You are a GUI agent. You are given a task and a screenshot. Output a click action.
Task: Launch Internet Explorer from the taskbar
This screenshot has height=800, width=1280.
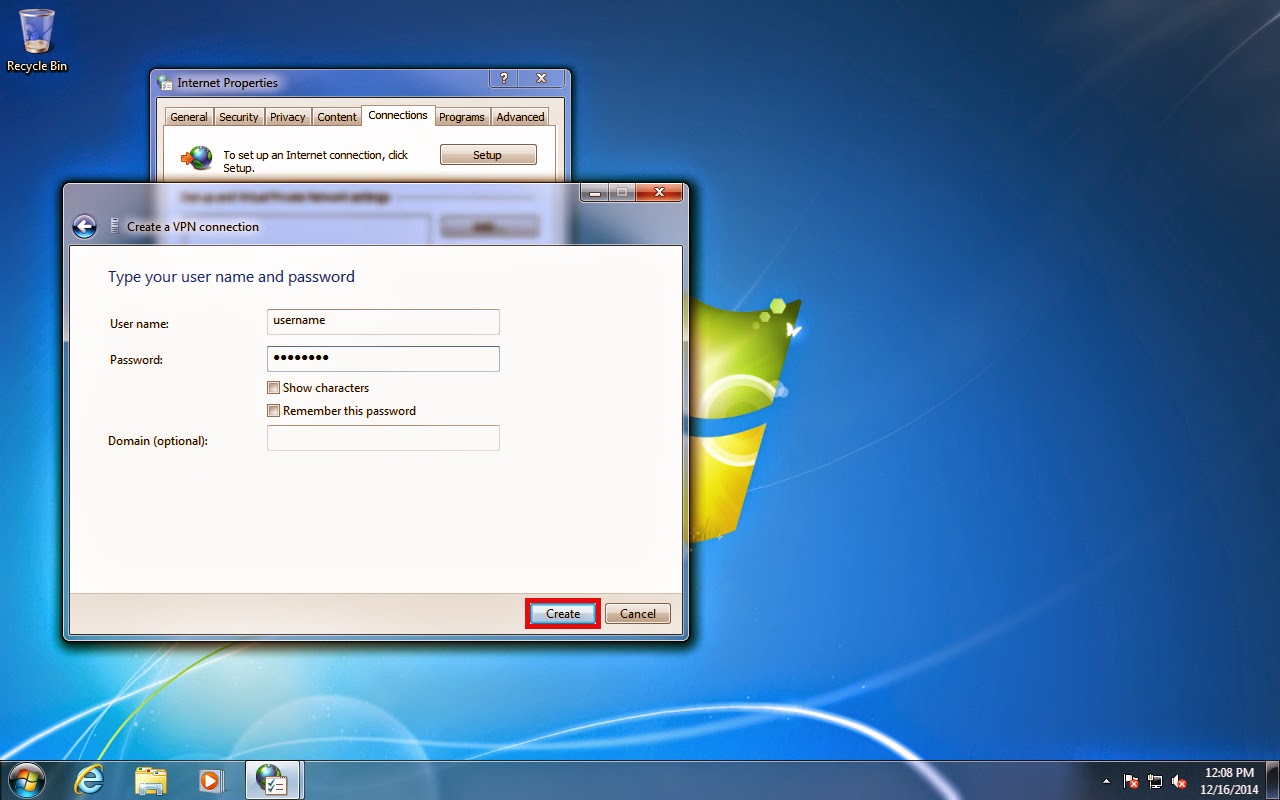[89, 779]
